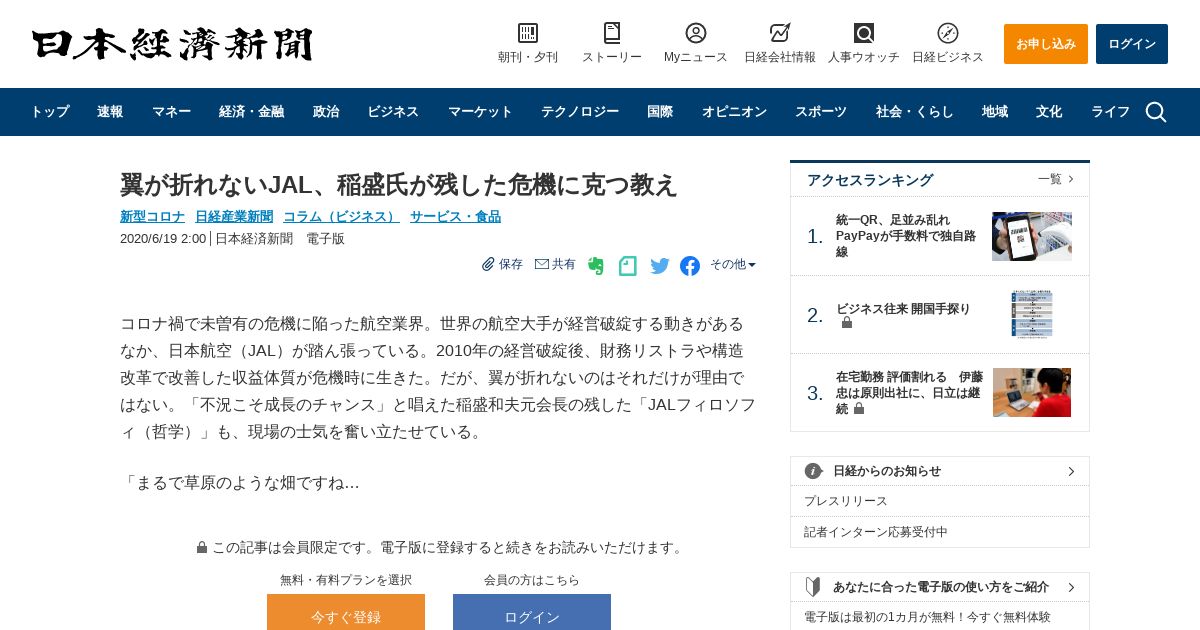This screenshot has height=630, width=1200.
Task: Open ranking article 在宅勤務 評価割れる
Action: pos(910,393)
